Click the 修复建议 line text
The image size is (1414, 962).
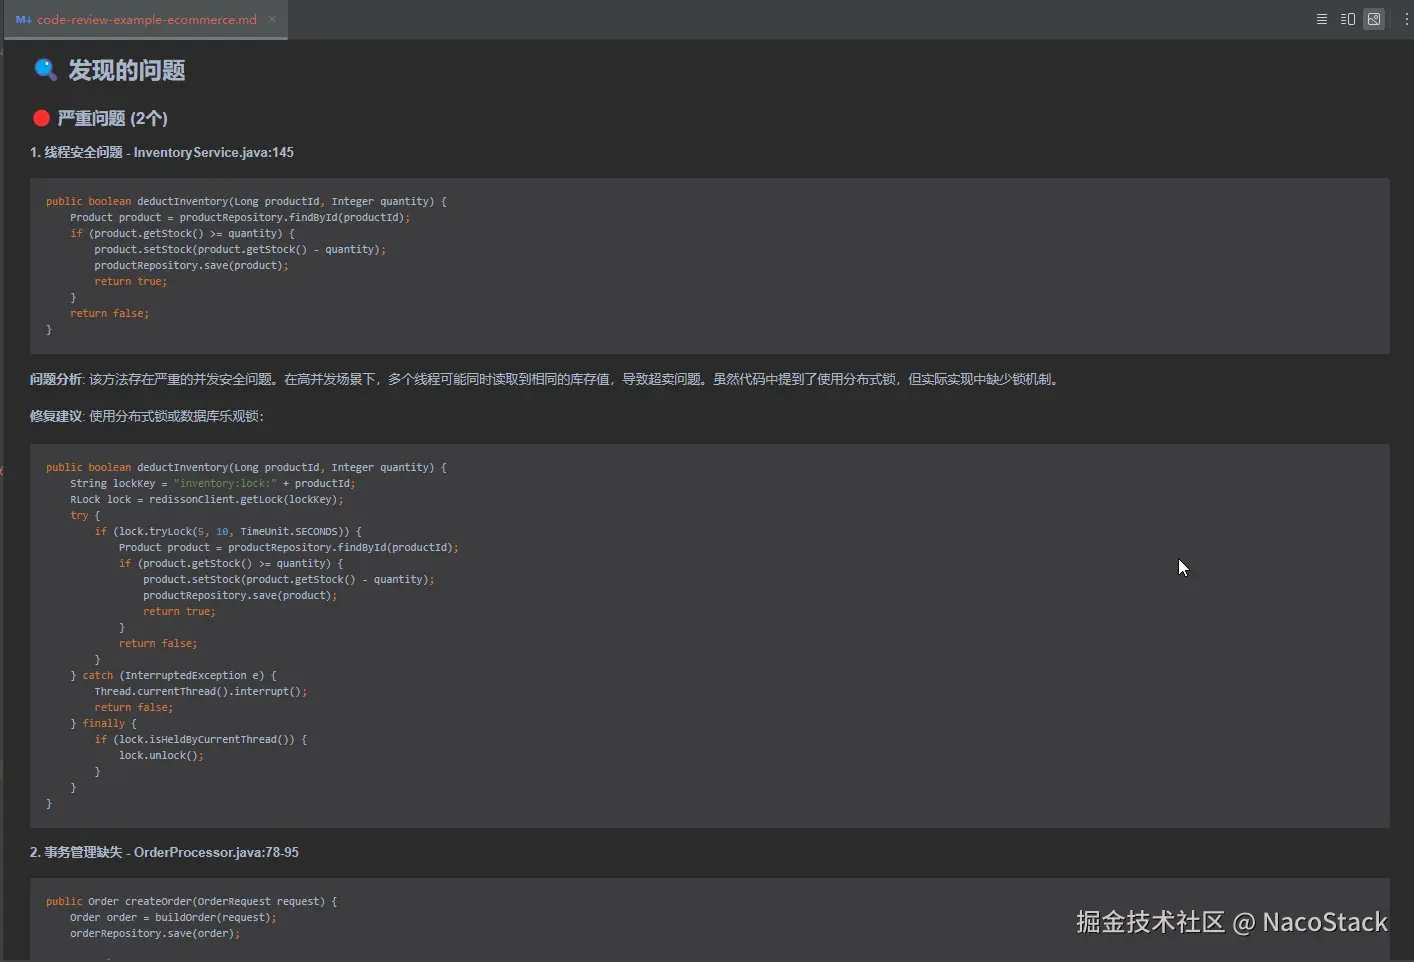coord(147,416)
